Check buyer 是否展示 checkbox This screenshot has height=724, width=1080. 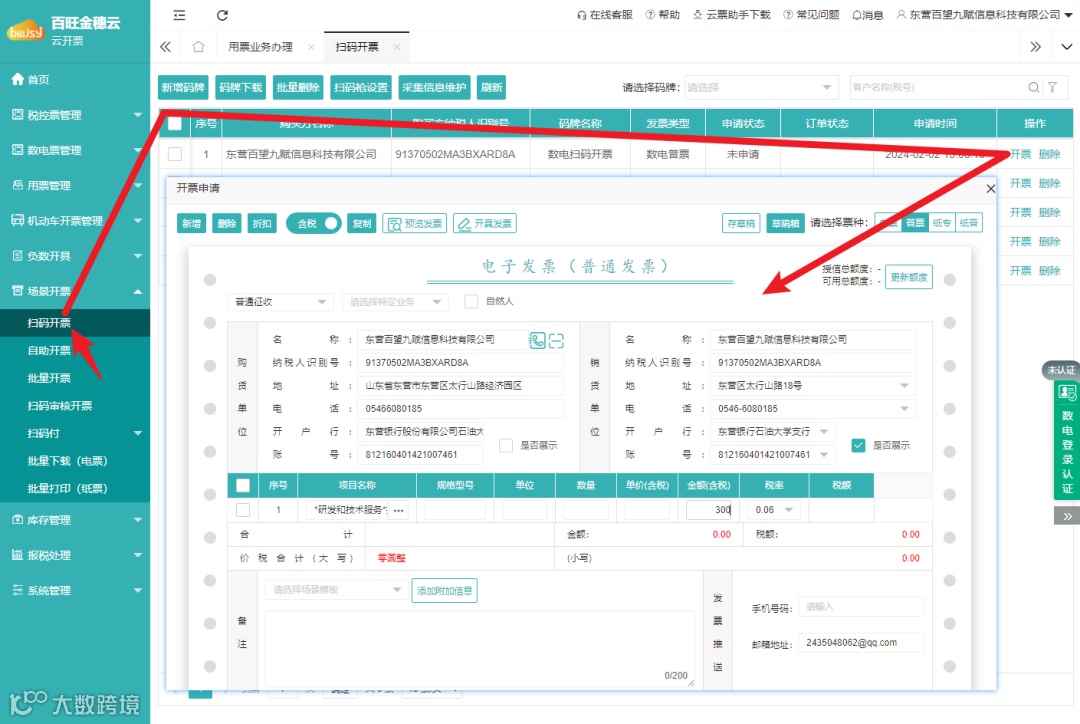coord(506,446)
